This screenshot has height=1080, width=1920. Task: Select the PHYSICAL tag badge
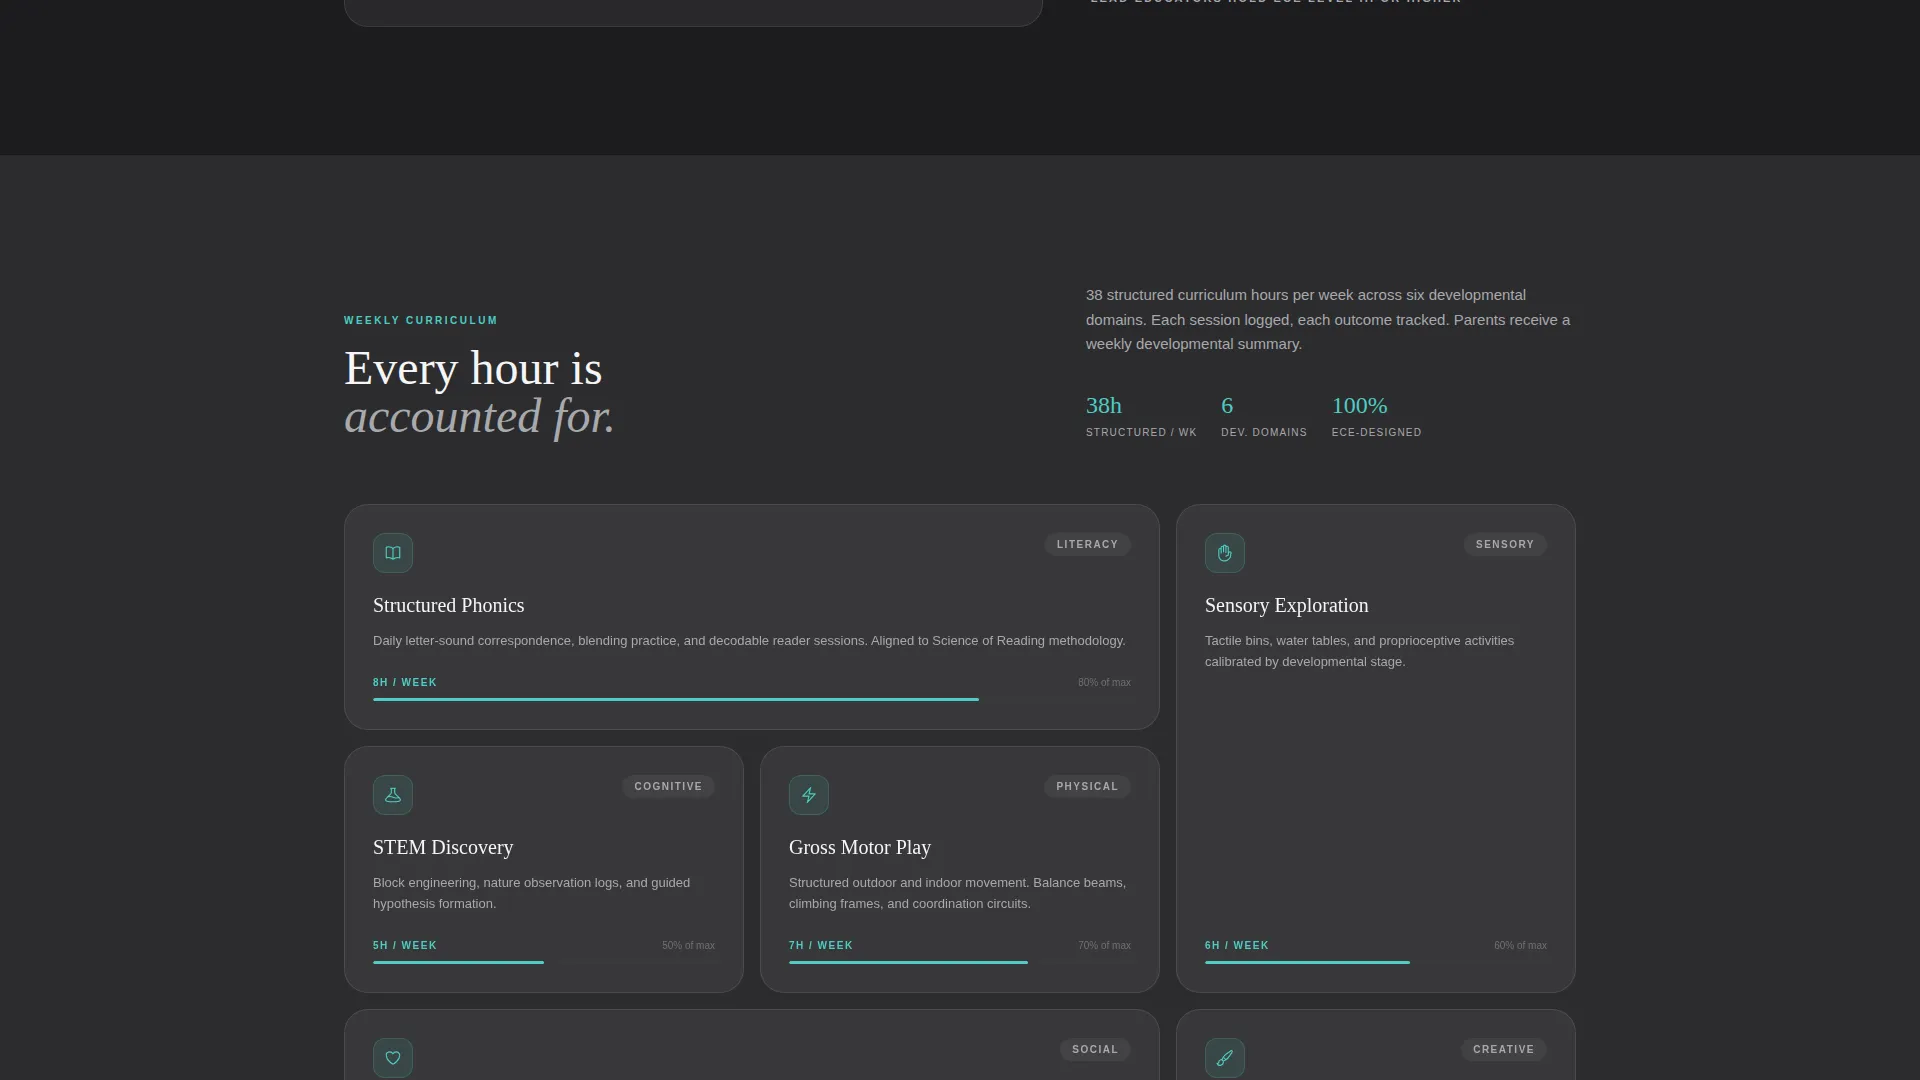point(1087,787)
